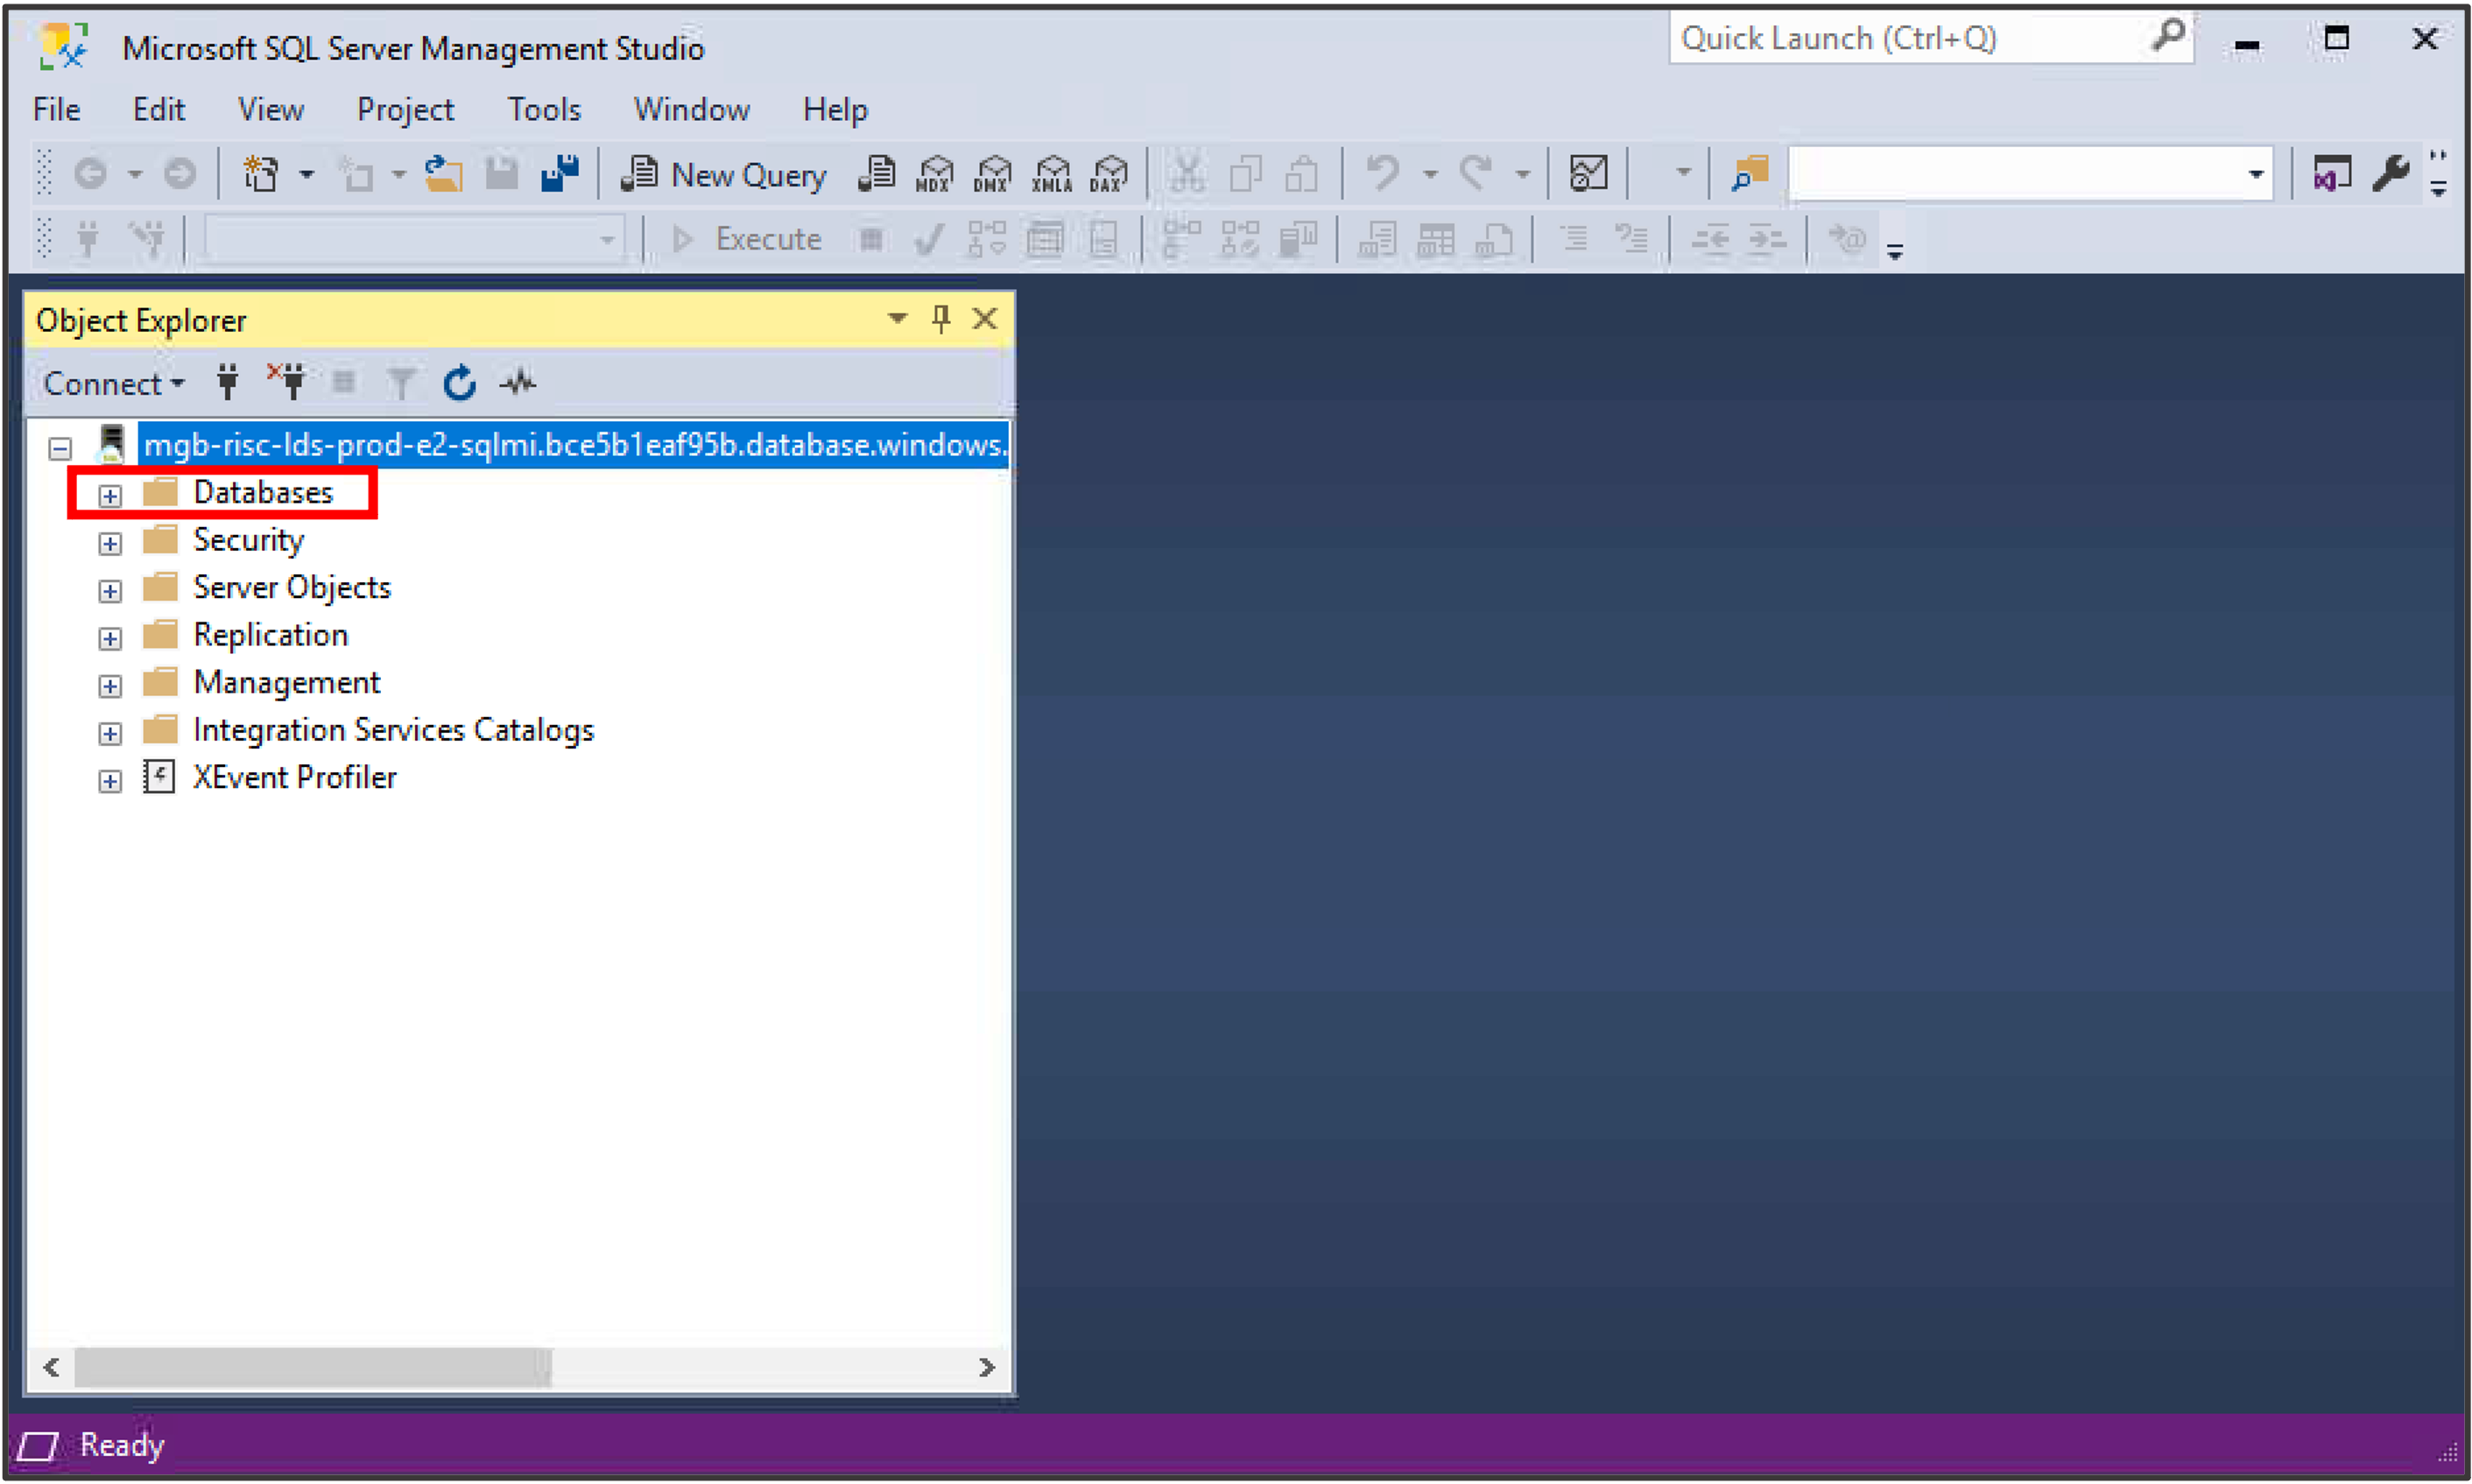
Task: Click the New Query button
Action: [x=723, y=175]
